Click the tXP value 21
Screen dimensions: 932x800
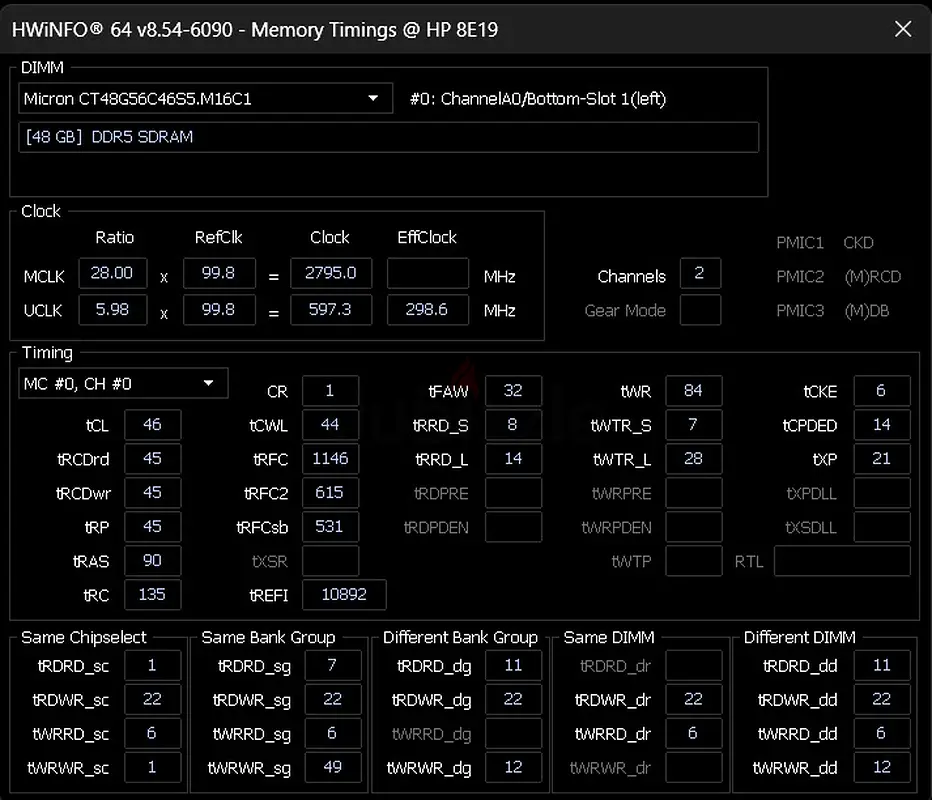(x=882, y=459)
